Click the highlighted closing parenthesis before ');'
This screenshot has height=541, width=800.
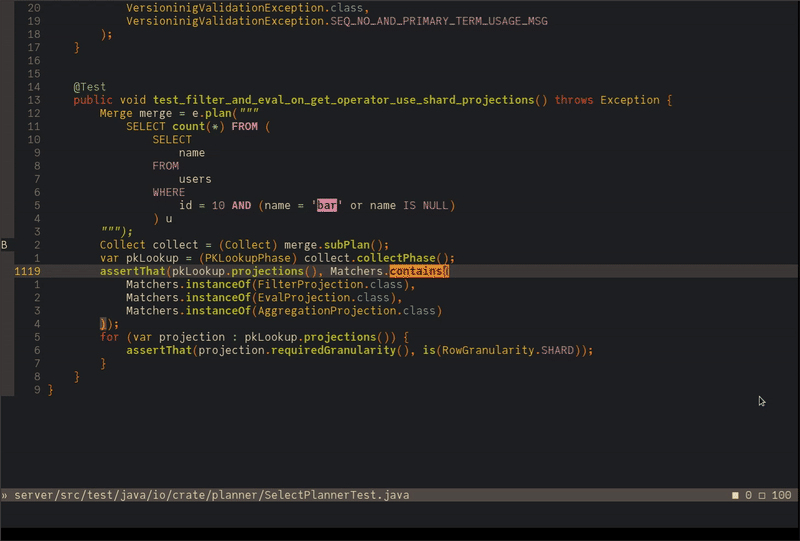(103, 324)
